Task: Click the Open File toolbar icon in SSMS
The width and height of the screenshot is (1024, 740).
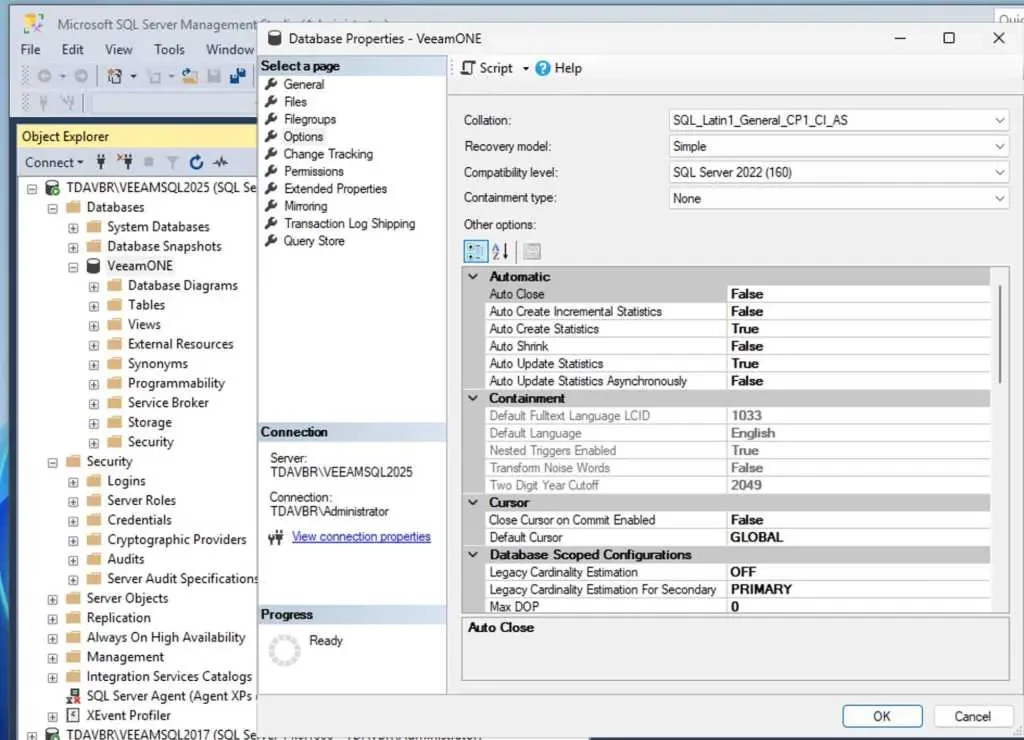Action: 189,76
